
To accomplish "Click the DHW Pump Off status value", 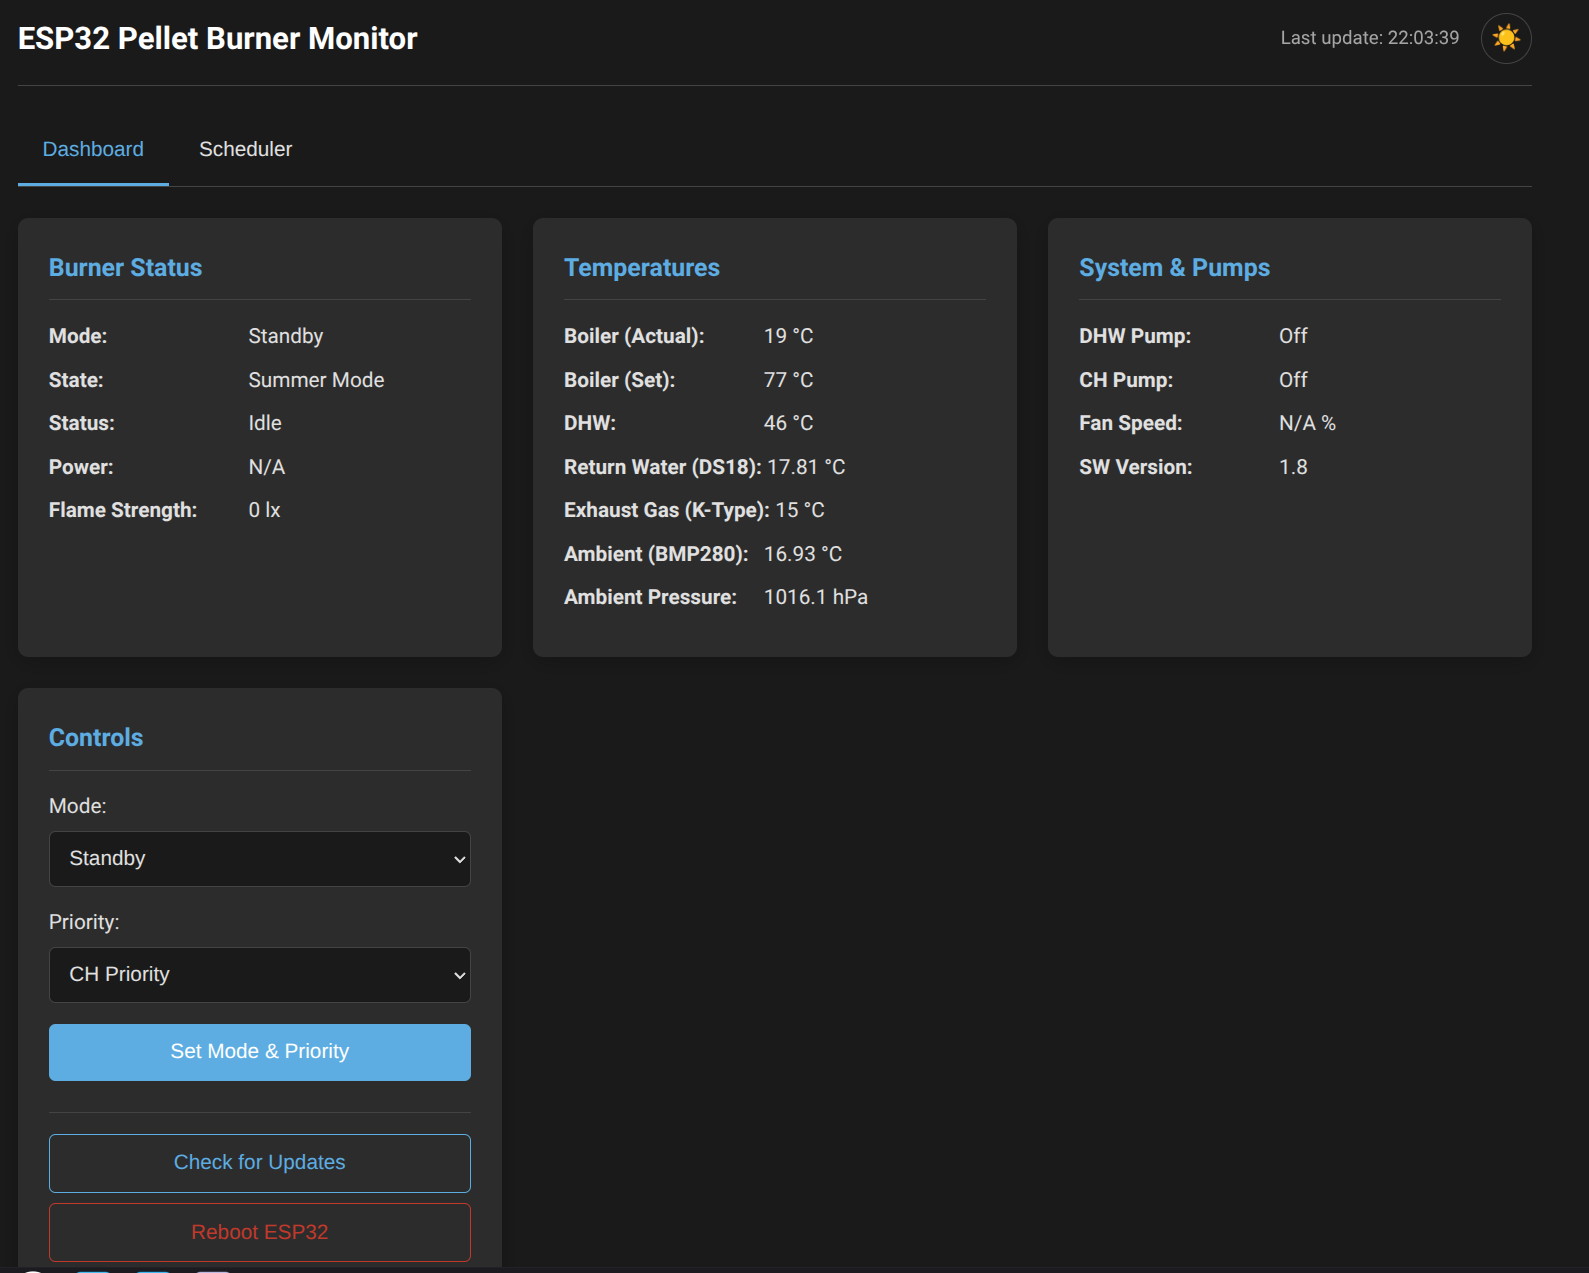I will click(1292, 336).
